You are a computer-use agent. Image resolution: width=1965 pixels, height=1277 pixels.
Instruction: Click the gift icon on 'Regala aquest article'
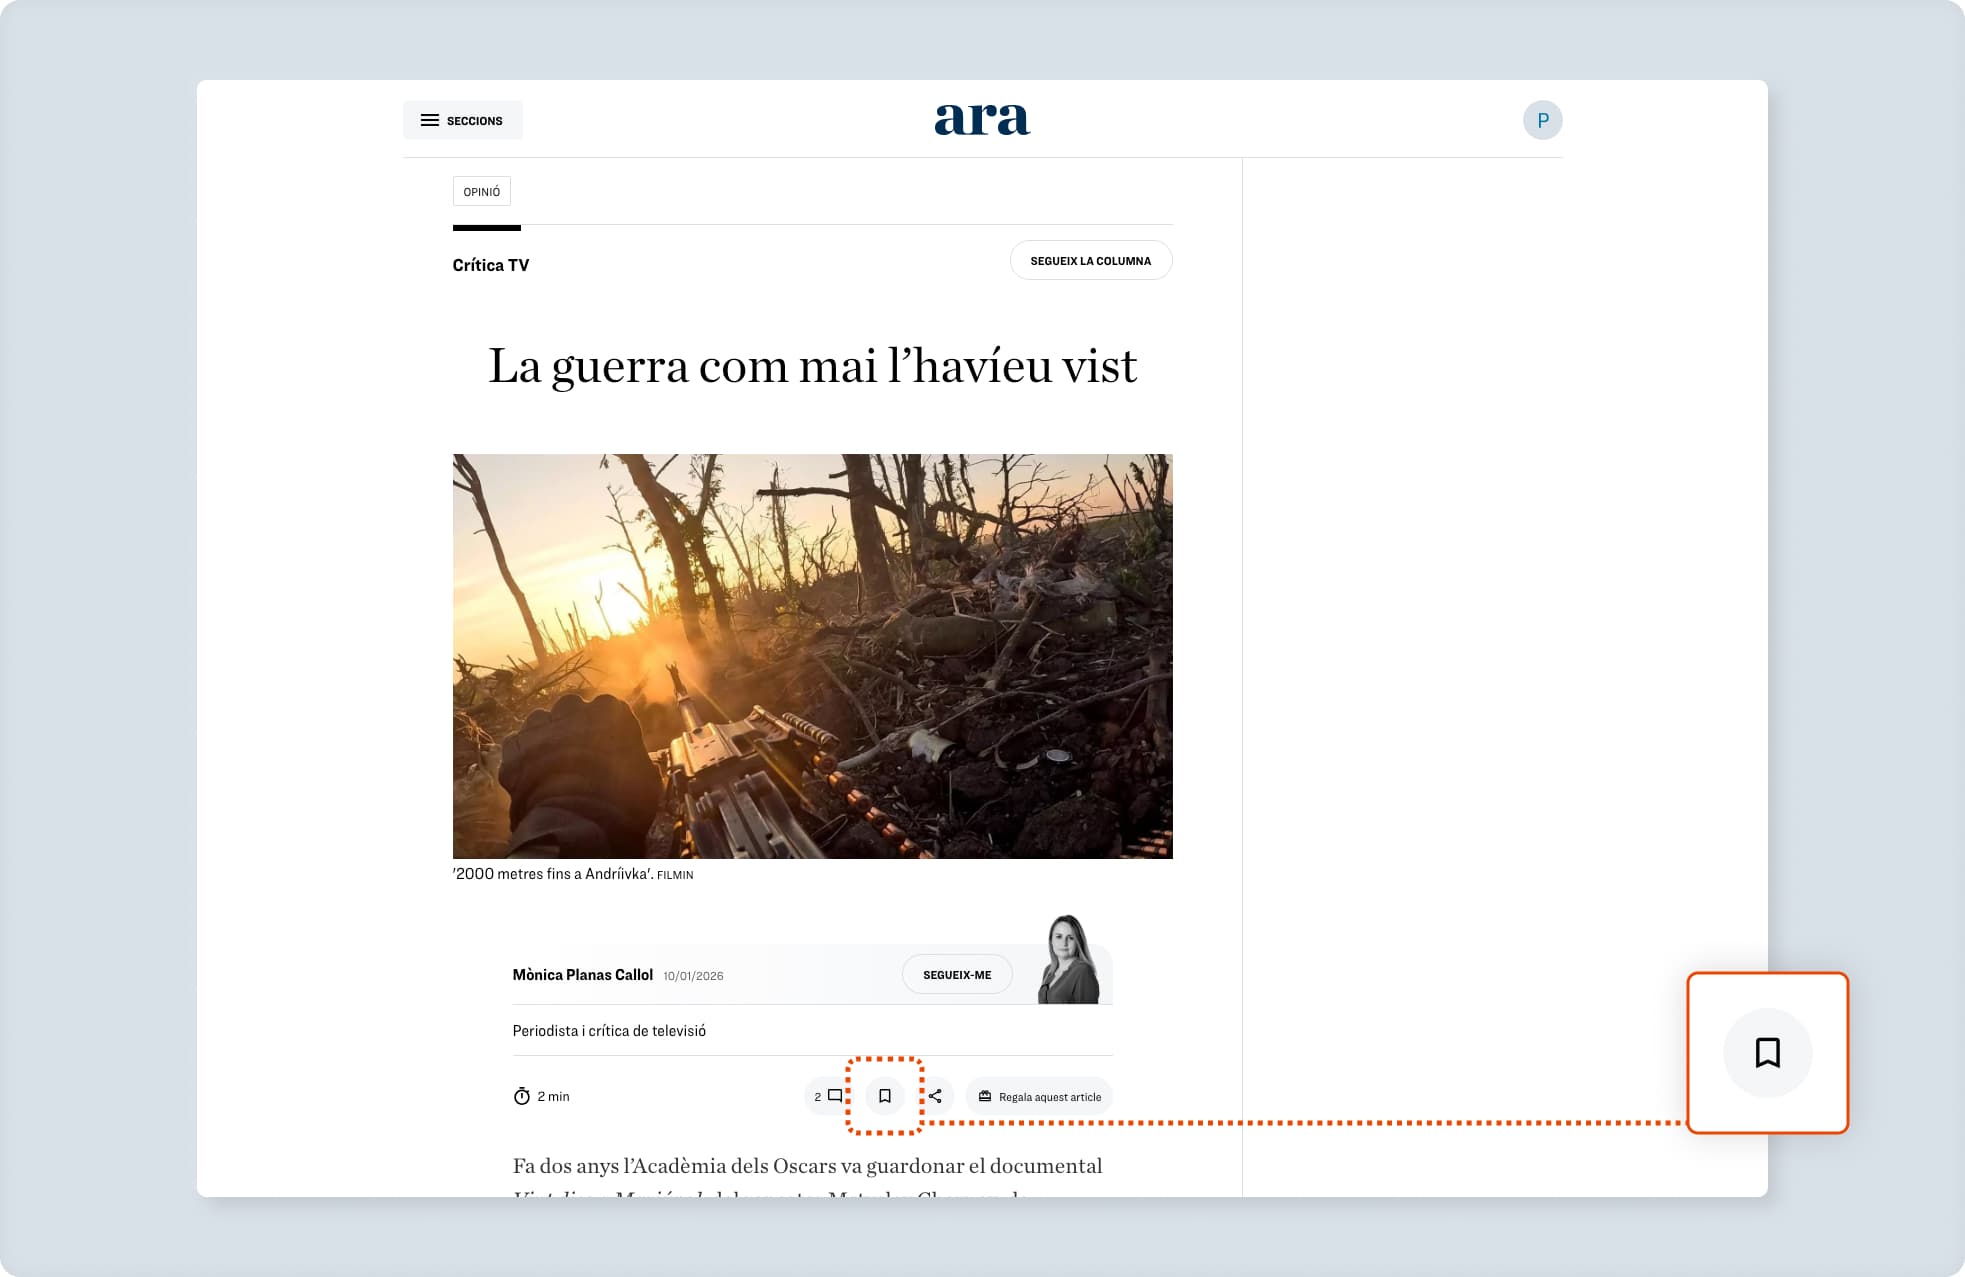[985, 1095]
